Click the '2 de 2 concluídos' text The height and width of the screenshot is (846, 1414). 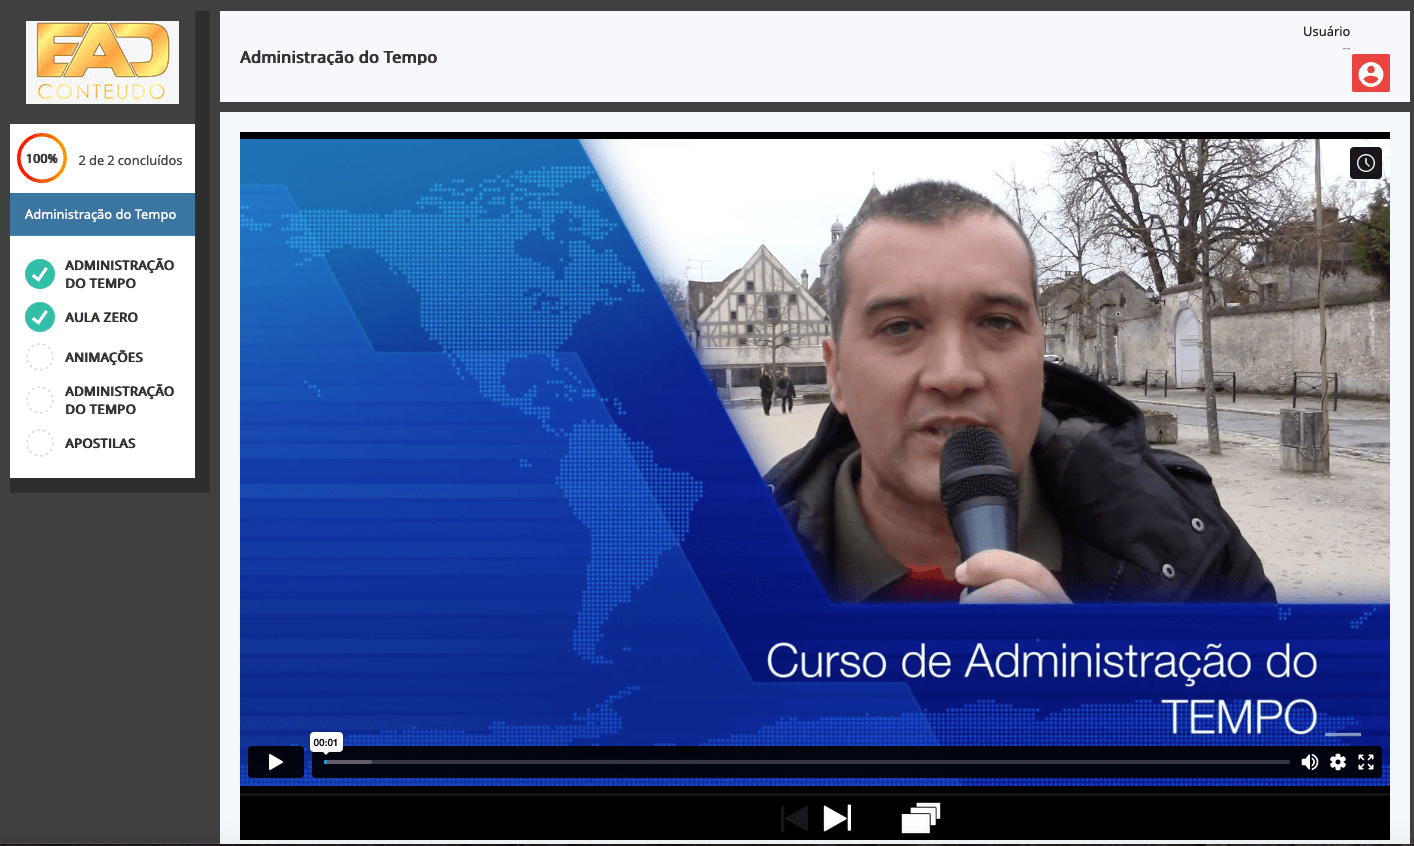[x=130, y=160]
